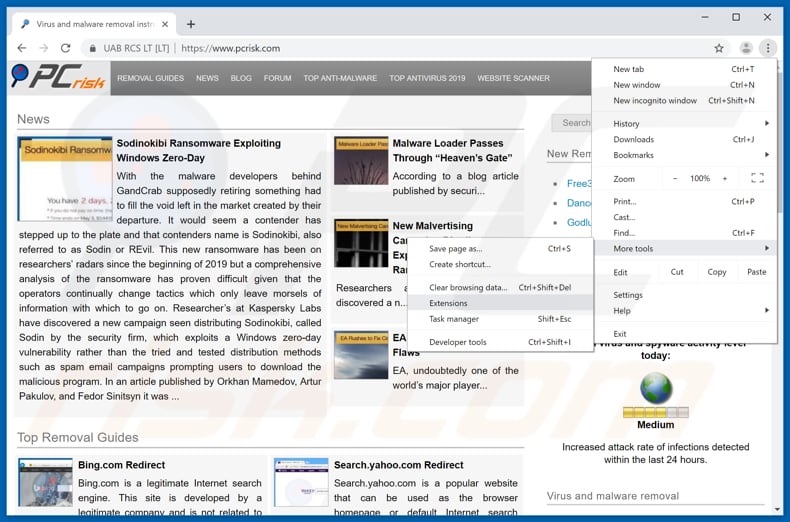790x522 pixels.
Task: Click the EA Rushes to Fix article thumbnail
Action: (361, 355)
